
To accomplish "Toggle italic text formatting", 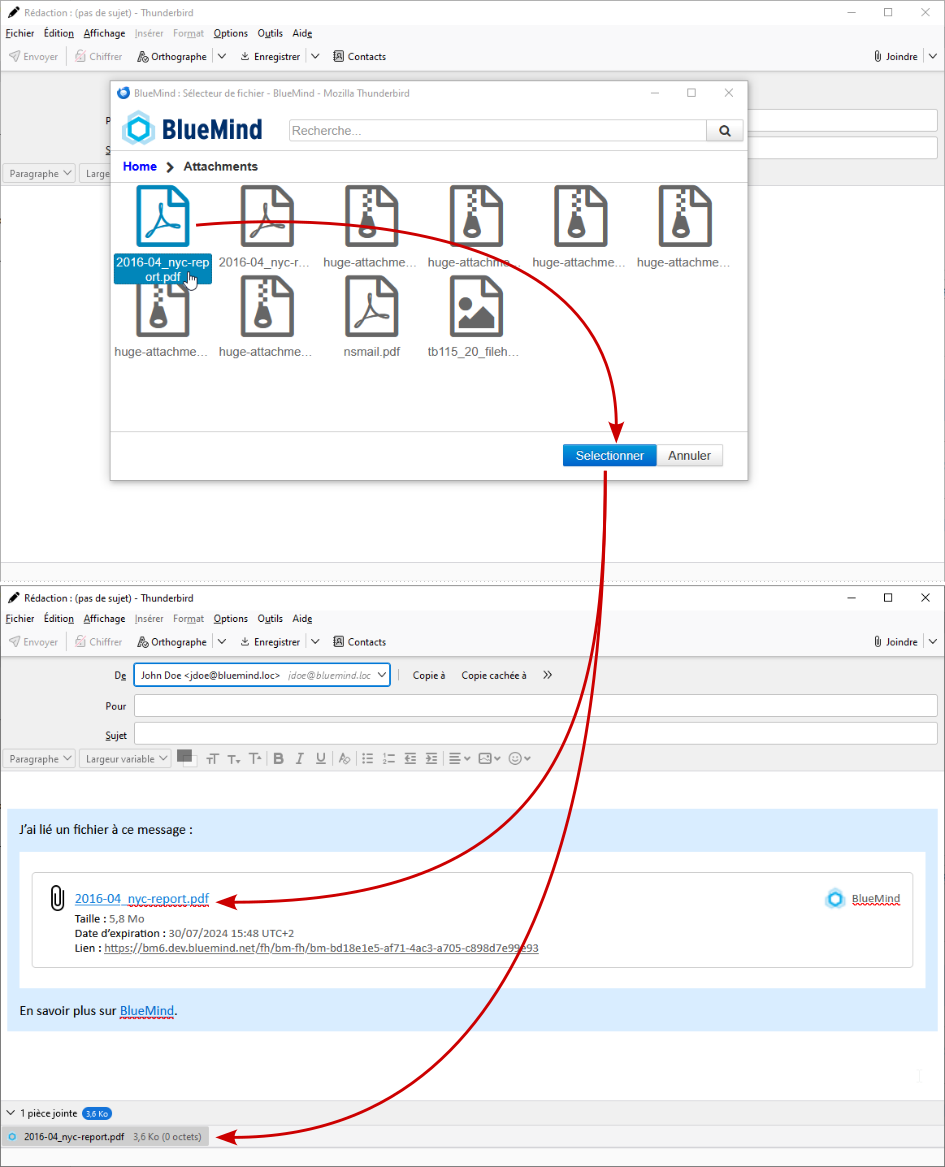I will pos(300,759).
